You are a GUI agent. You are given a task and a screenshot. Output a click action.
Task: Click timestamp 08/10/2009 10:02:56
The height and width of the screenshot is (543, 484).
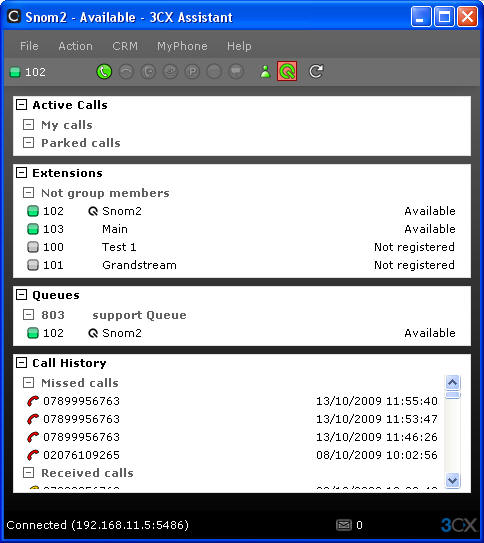point(377,455)
